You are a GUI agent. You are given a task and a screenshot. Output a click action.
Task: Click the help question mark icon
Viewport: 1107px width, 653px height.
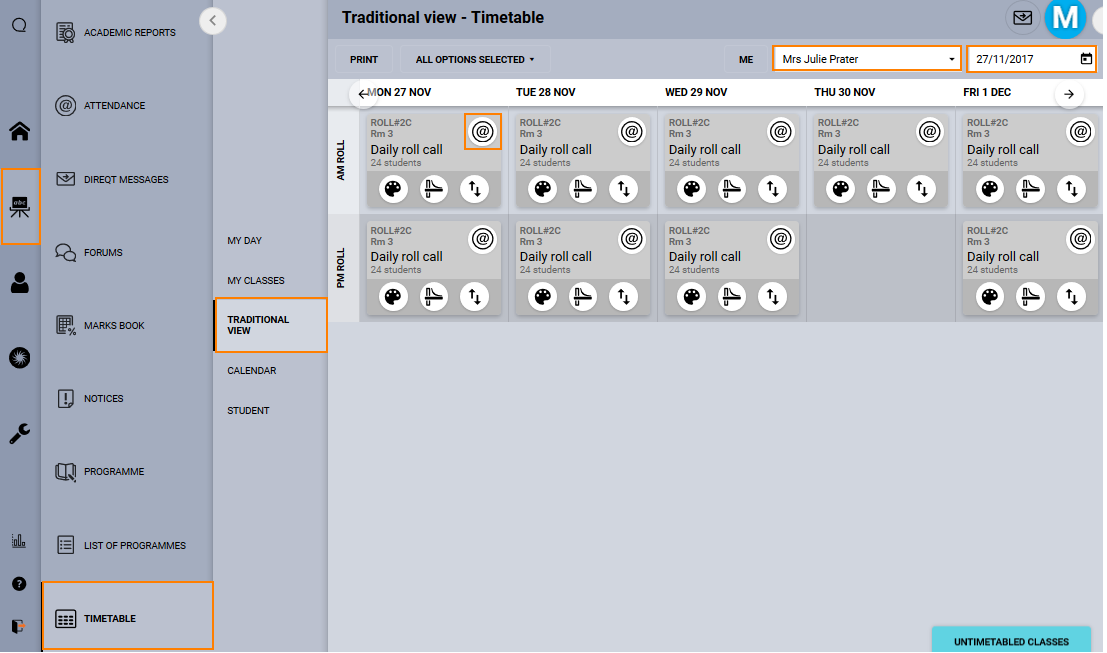point(18,583)
